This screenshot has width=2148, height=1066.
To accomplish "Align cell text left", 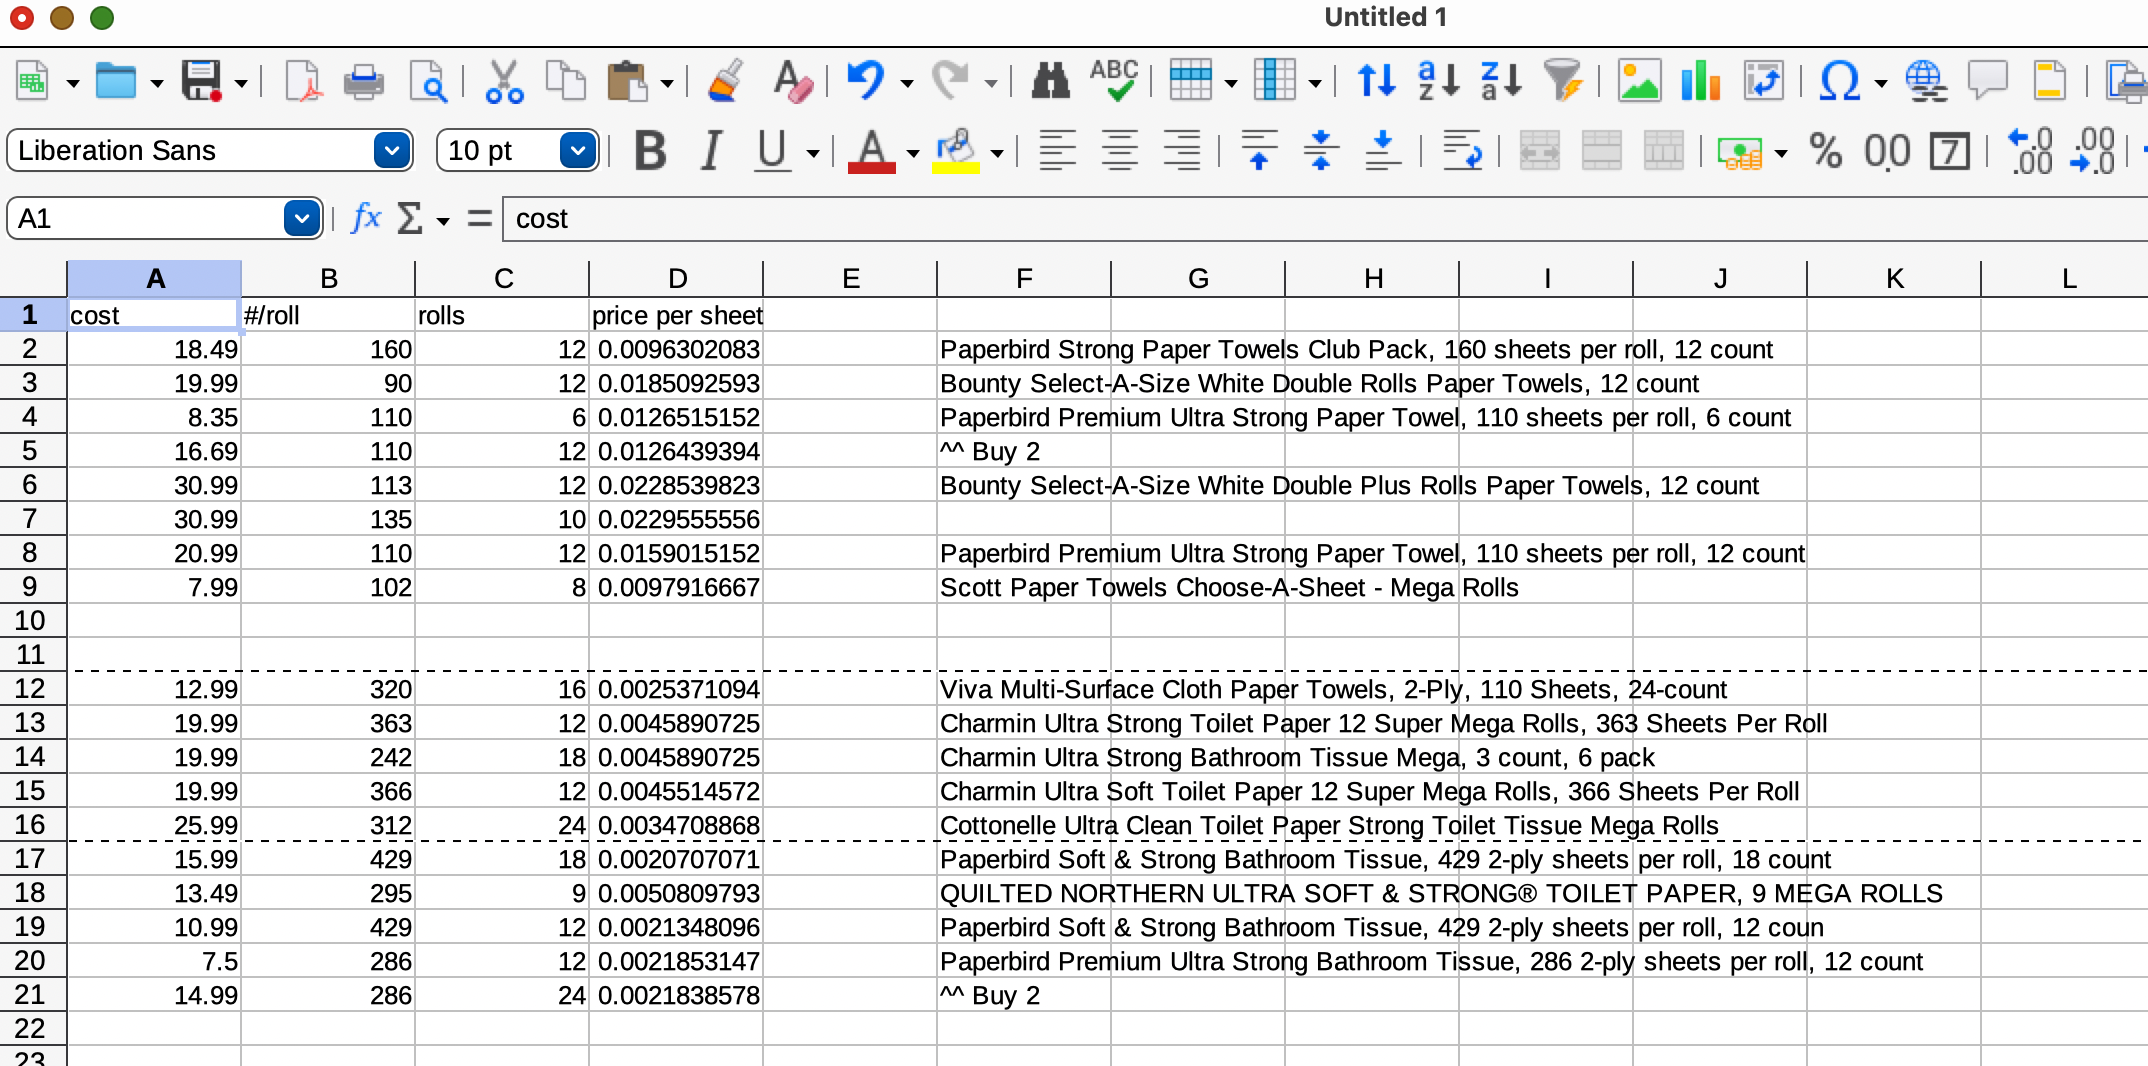I will coord(1057,152).
